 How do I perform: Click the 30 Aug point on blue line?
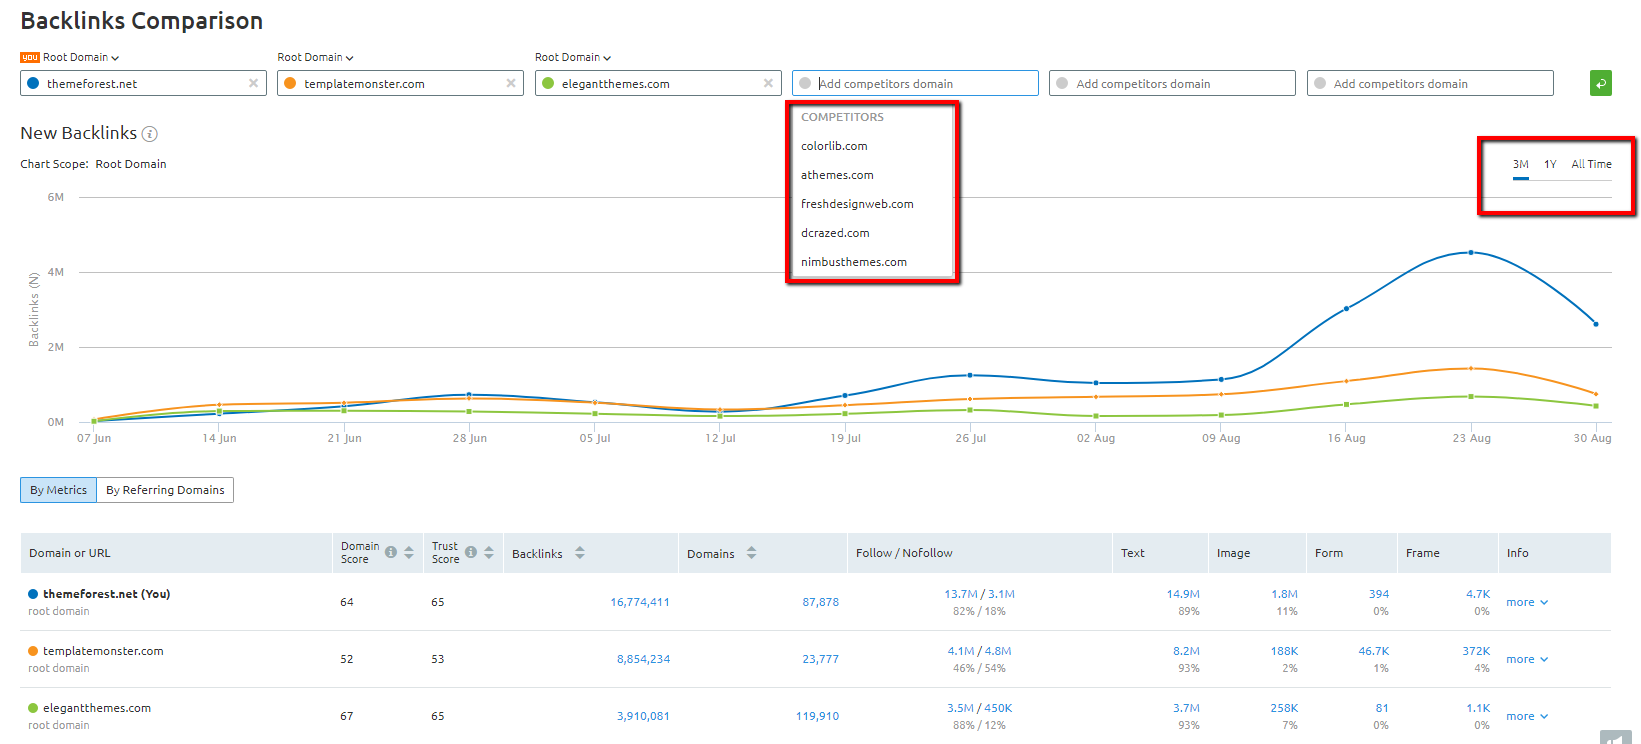[x=1596, y=324]
